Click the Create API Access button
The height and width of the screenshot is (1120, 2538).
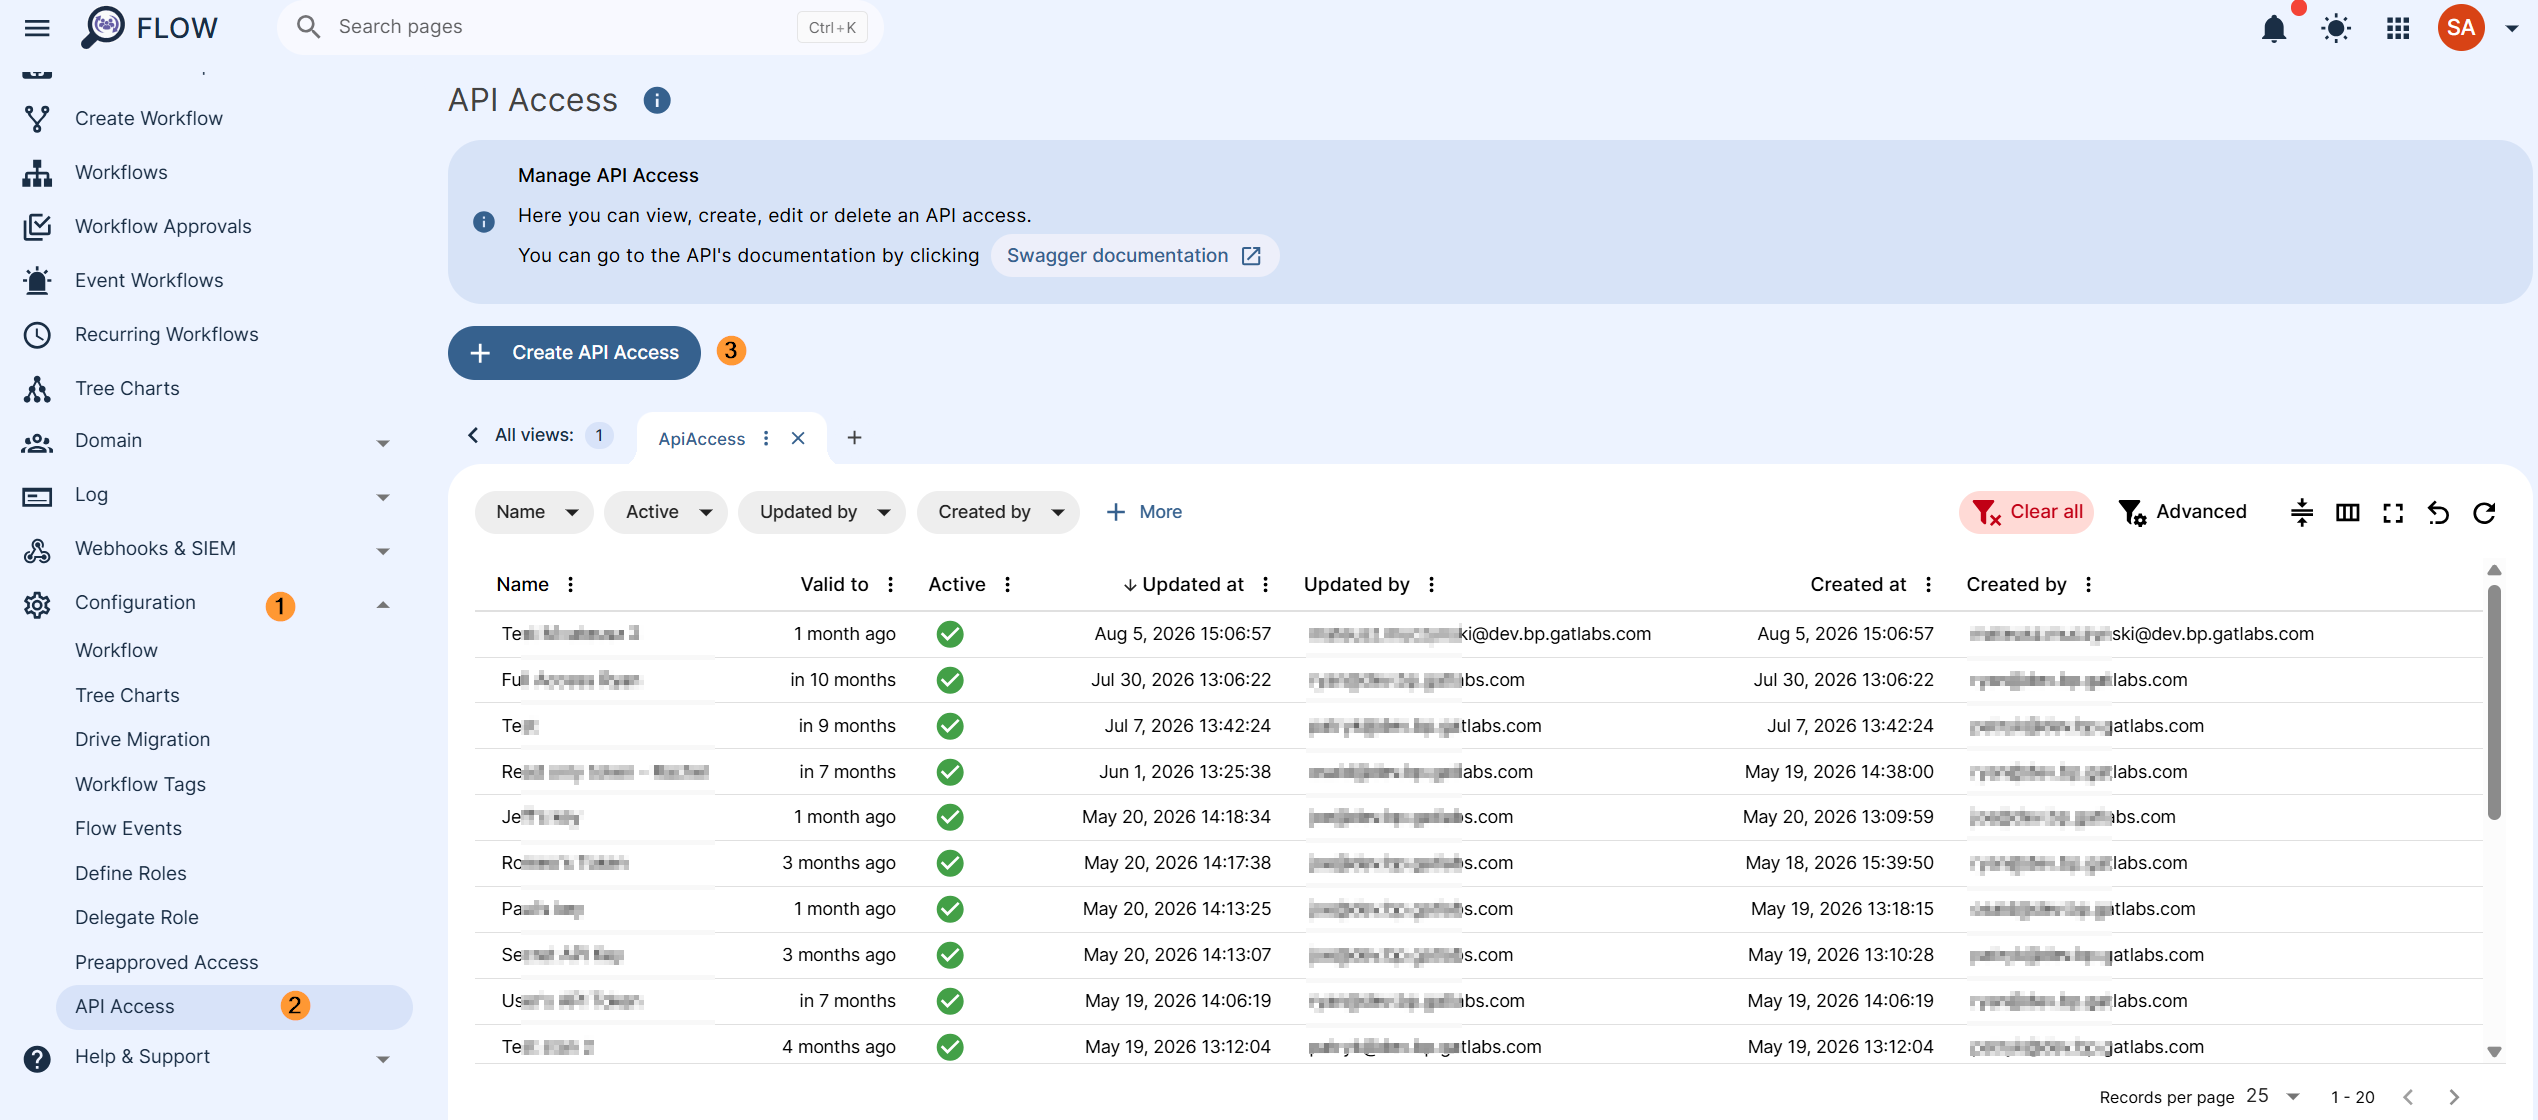(574, 353)
